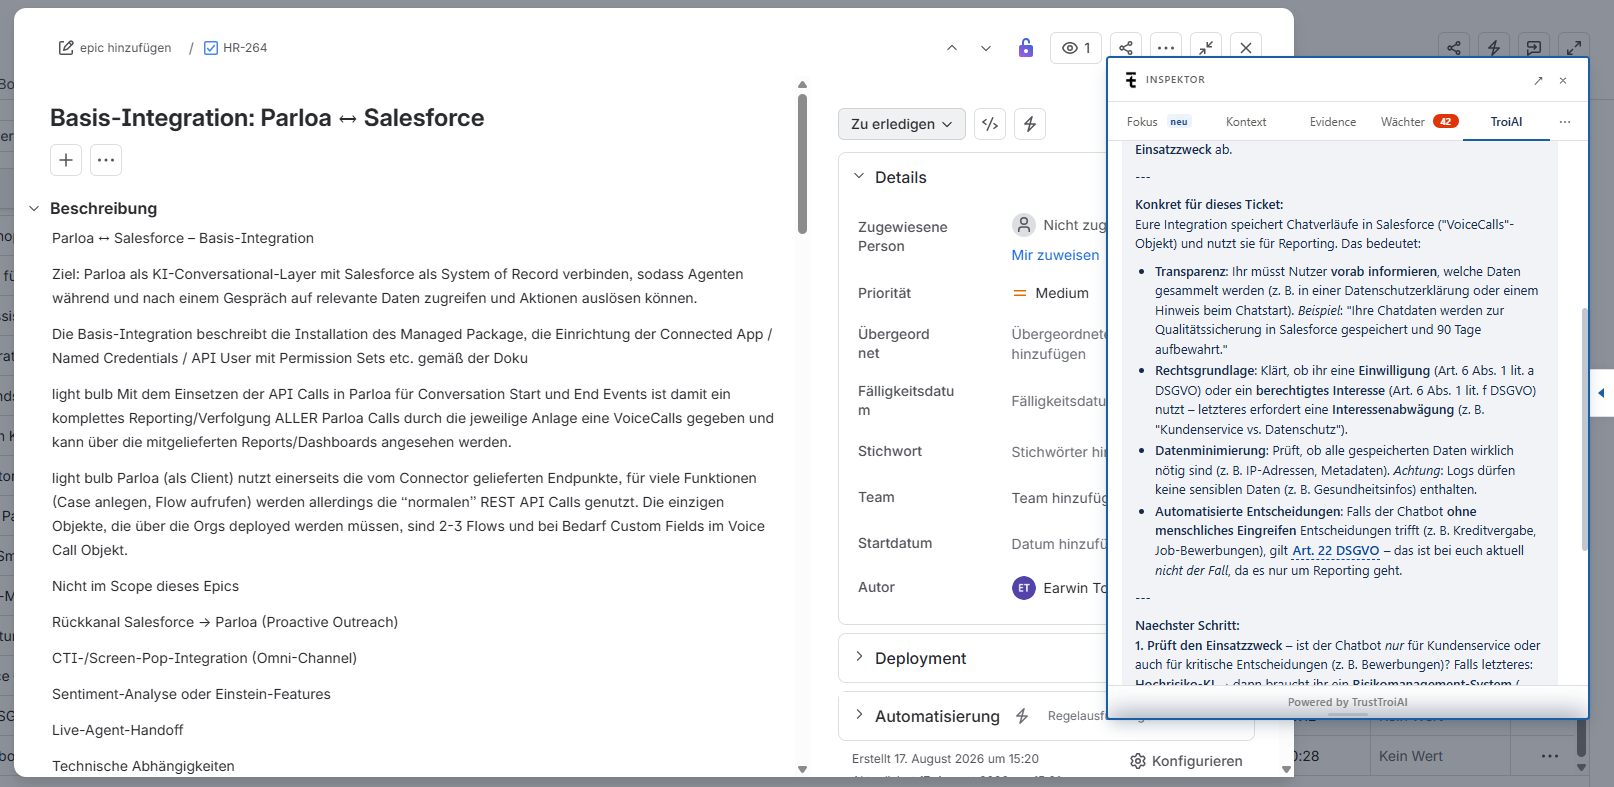Viewport: 1614px width, 787px height.
Task: Go to next issue with down arrow
Action: (986, 48)
